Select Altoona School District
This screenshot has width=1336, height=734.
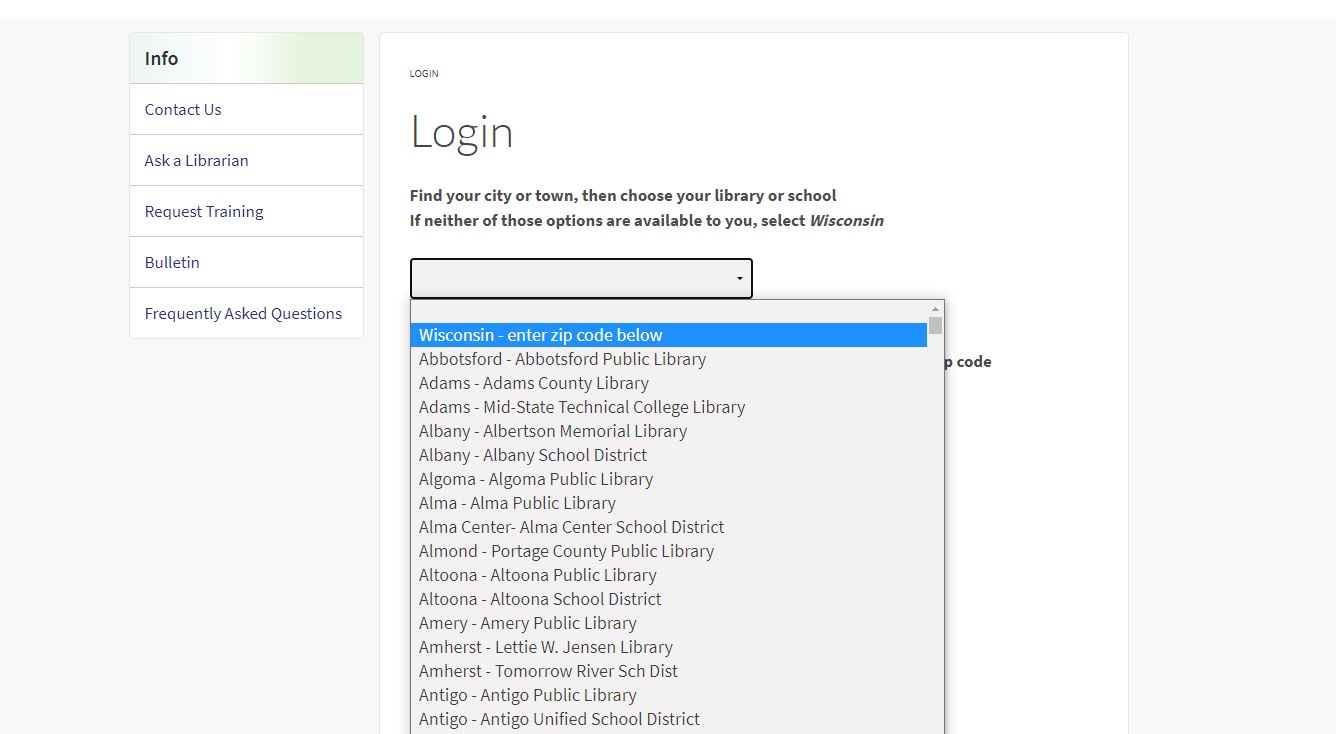tap(540, 599)
